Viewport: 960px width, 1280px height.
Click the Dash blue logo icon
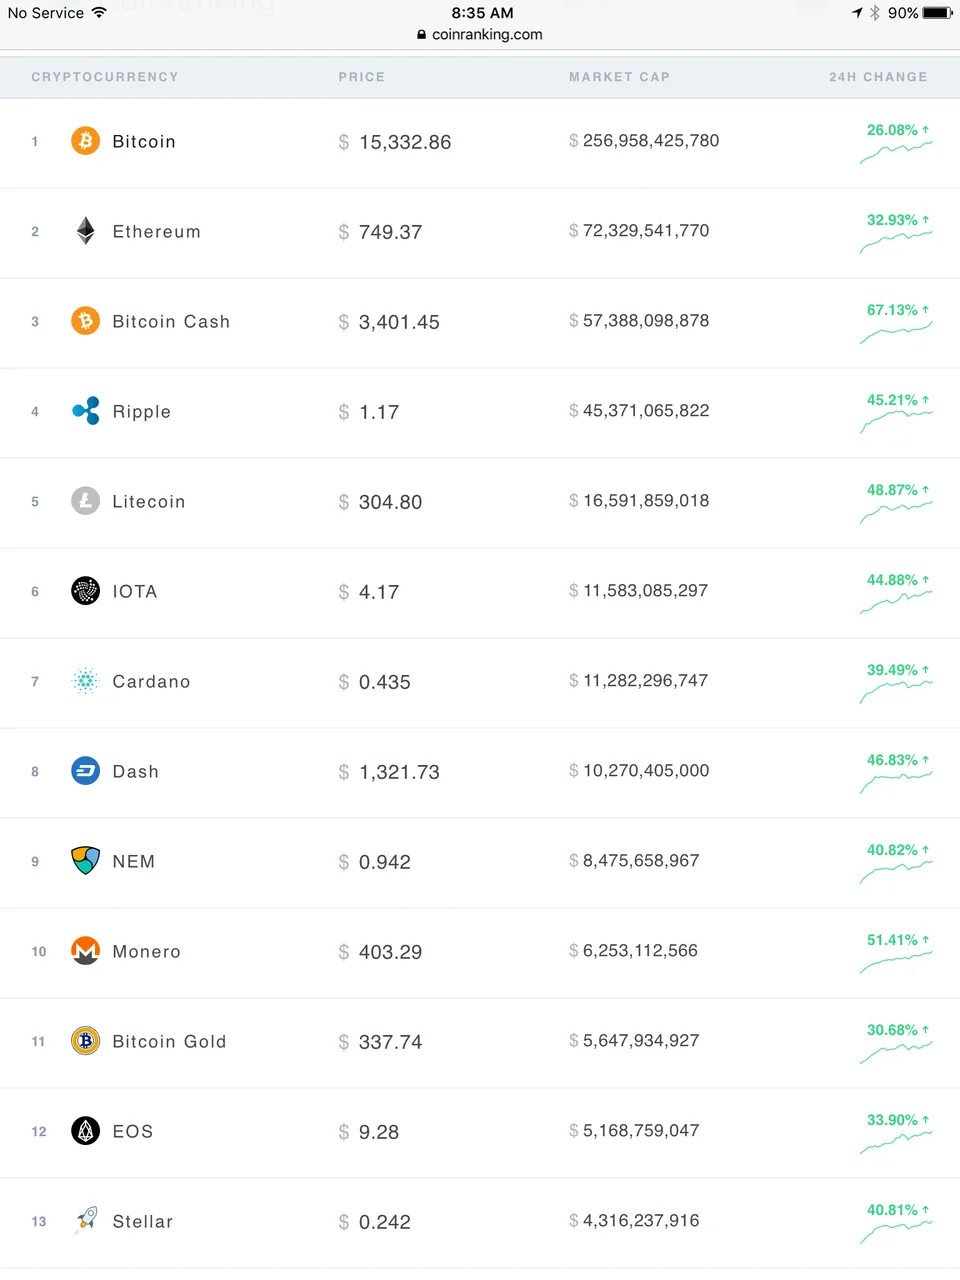[x=86, y=771]
